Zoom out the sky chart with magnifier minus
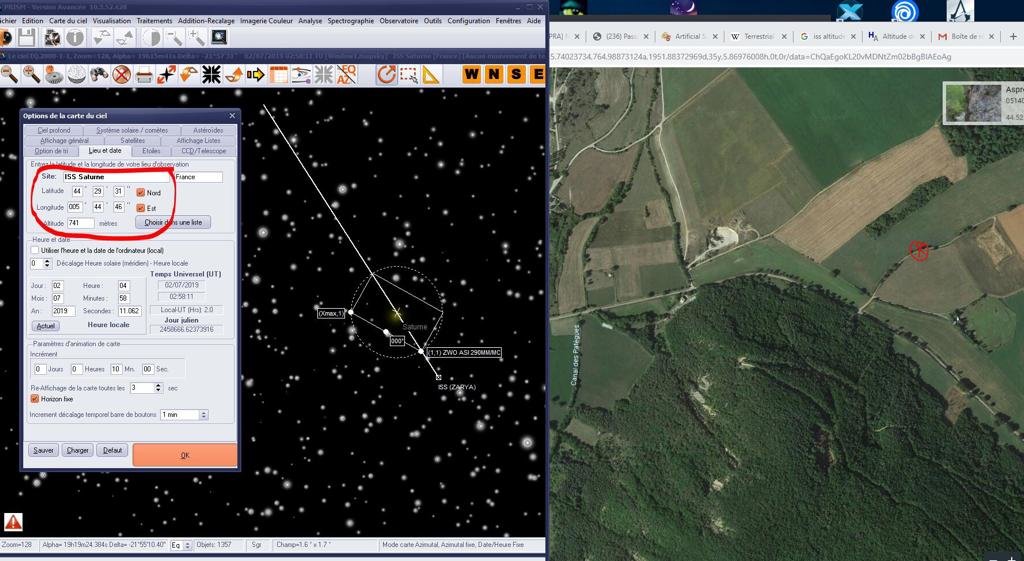The height and width of the screenshot is (561, 1024). click(x=9, y=74)
